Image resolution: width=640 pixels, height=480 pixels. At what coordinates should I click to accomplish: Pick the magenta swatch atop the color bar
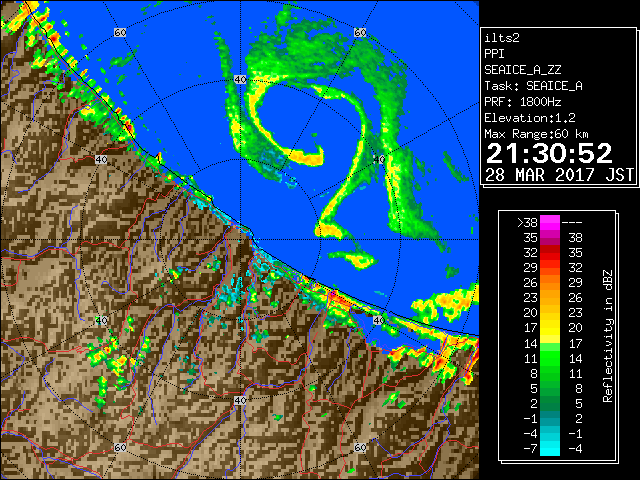coord(550,222)
